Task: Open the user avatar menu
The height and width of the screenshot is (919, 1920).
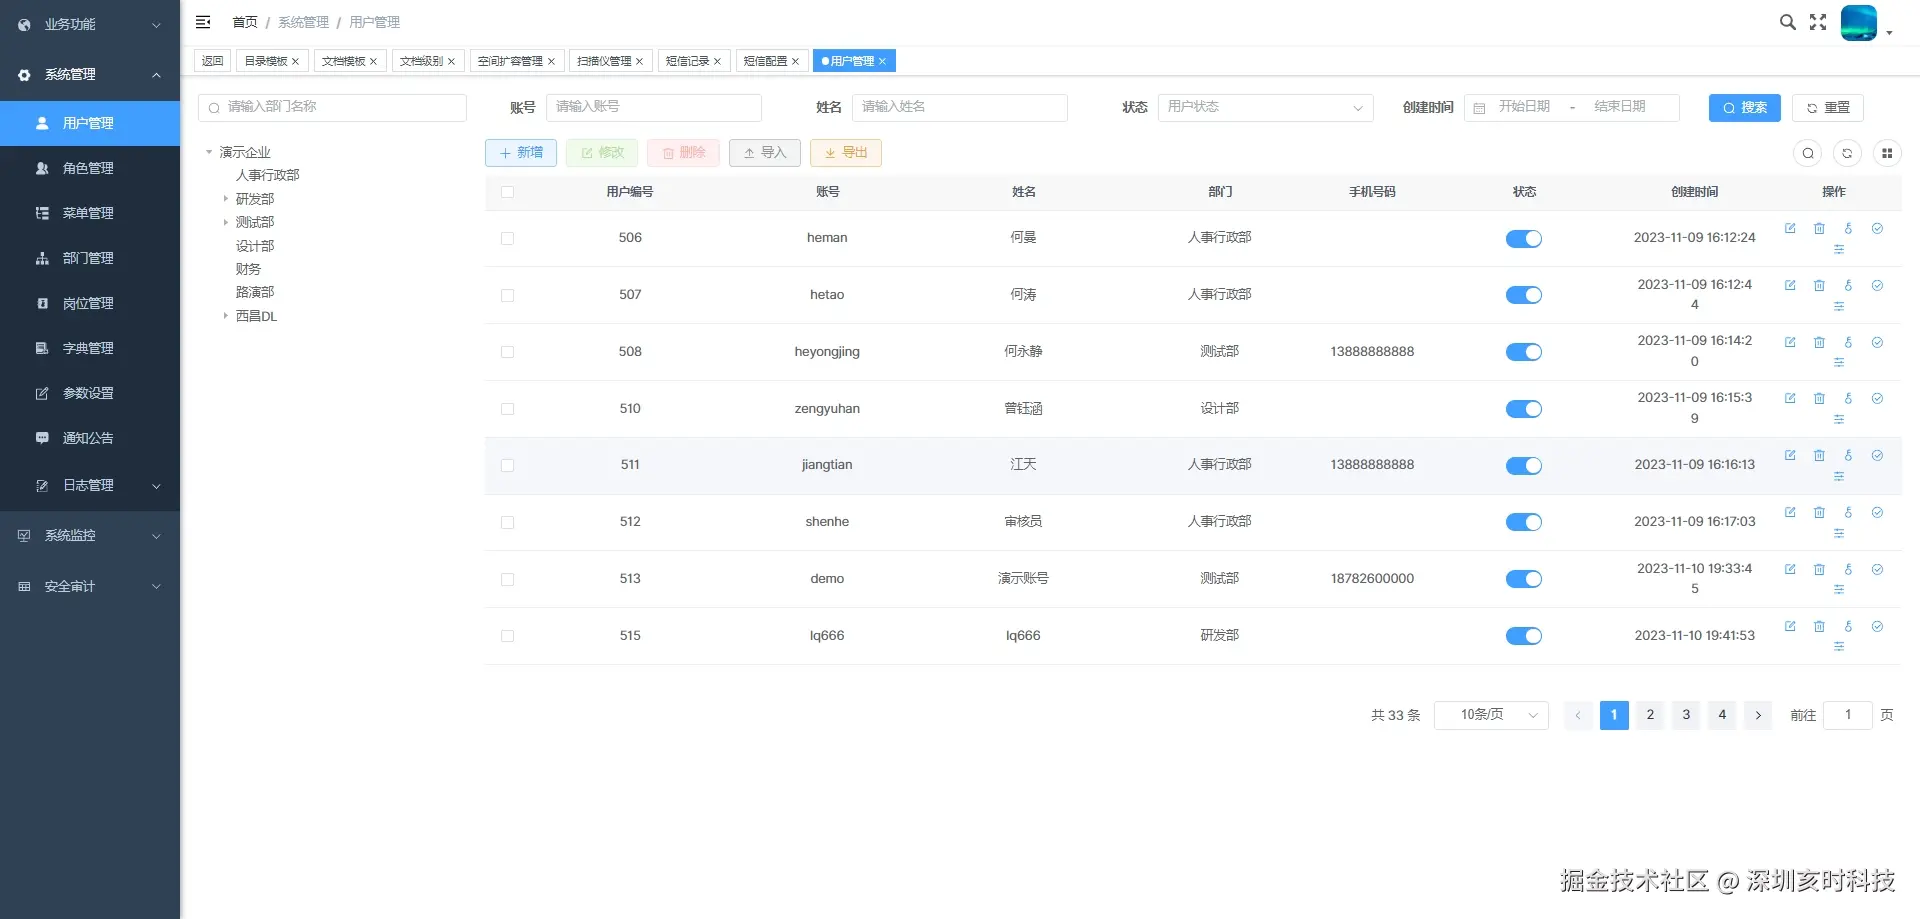Action: pyautogui.click(x=1859, y=23)
